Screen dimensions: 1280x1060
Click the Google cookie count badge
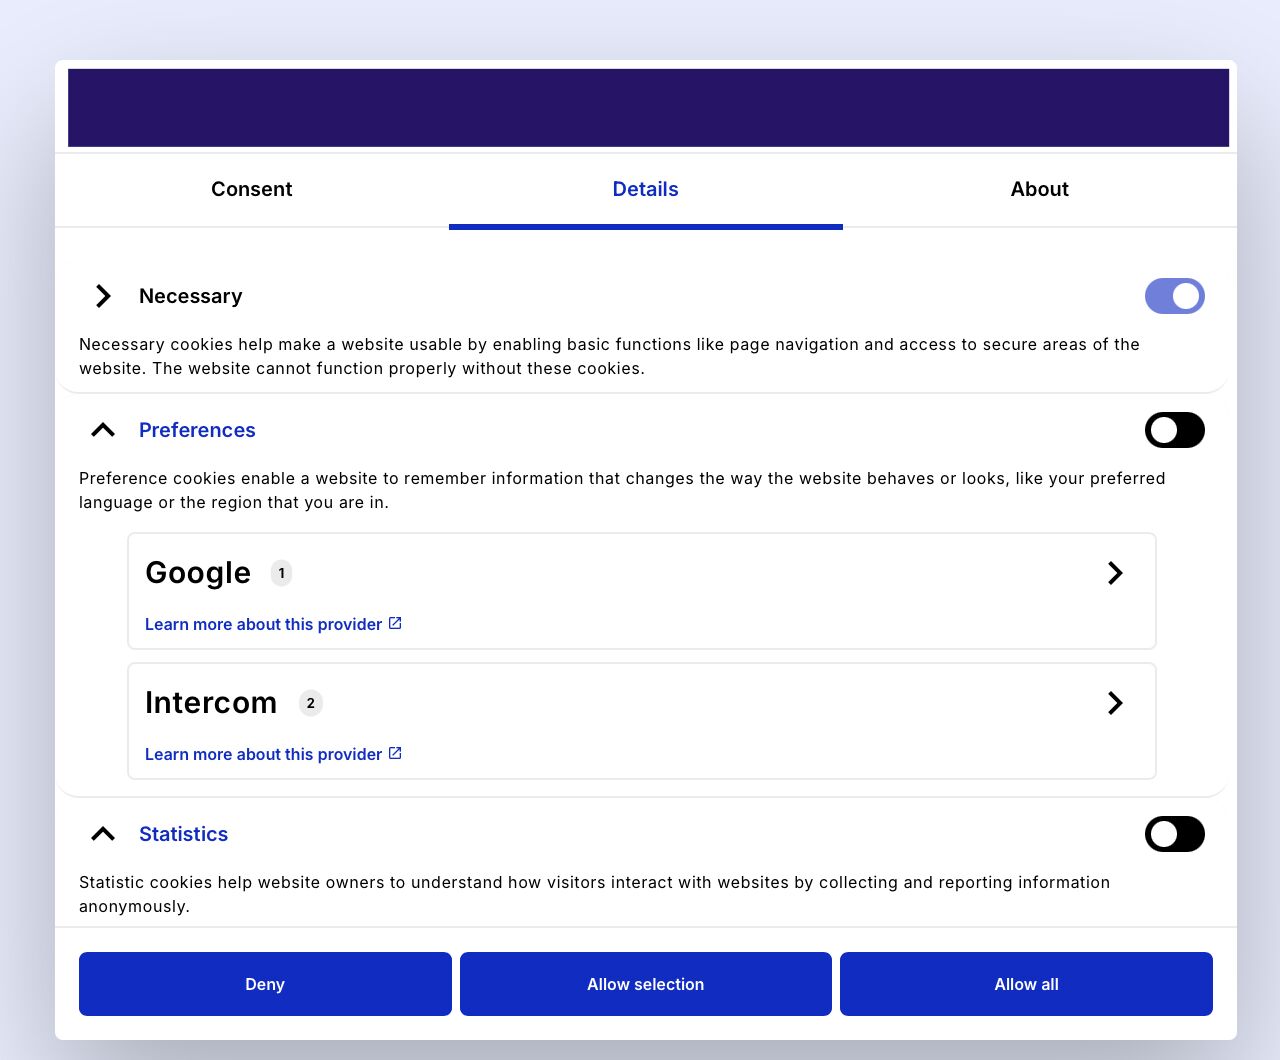(x=281, y=573)
